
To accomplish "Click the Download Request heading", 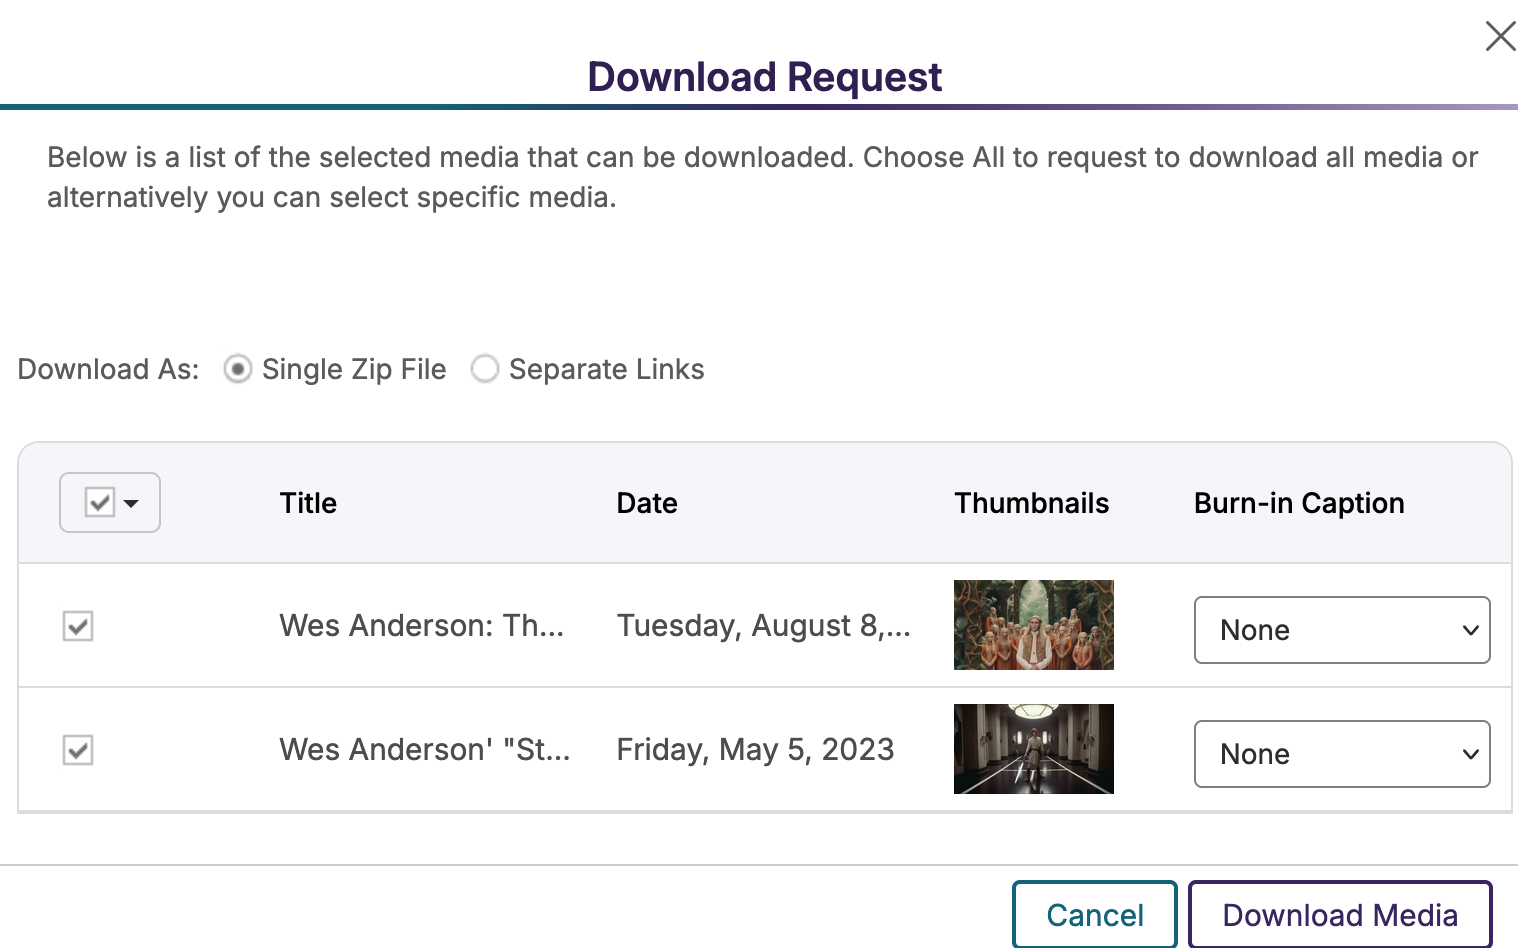I will (765, 77).
